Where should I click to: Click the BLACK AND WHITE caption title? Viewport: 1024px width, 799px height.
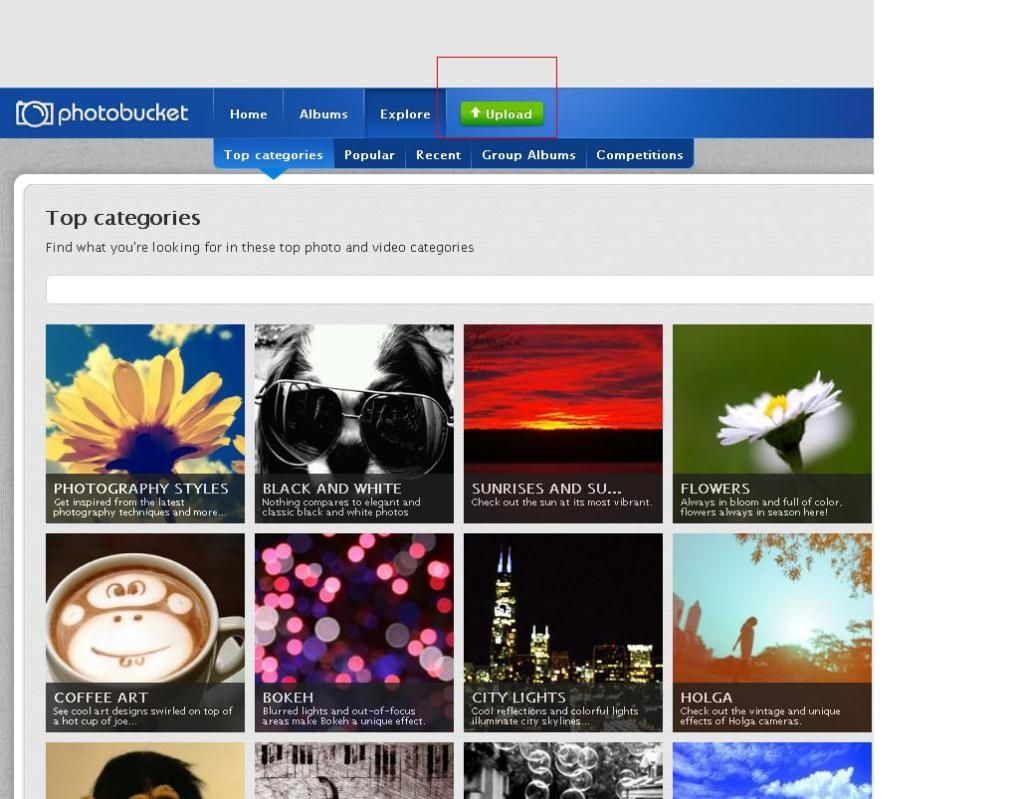click(332, 488)
